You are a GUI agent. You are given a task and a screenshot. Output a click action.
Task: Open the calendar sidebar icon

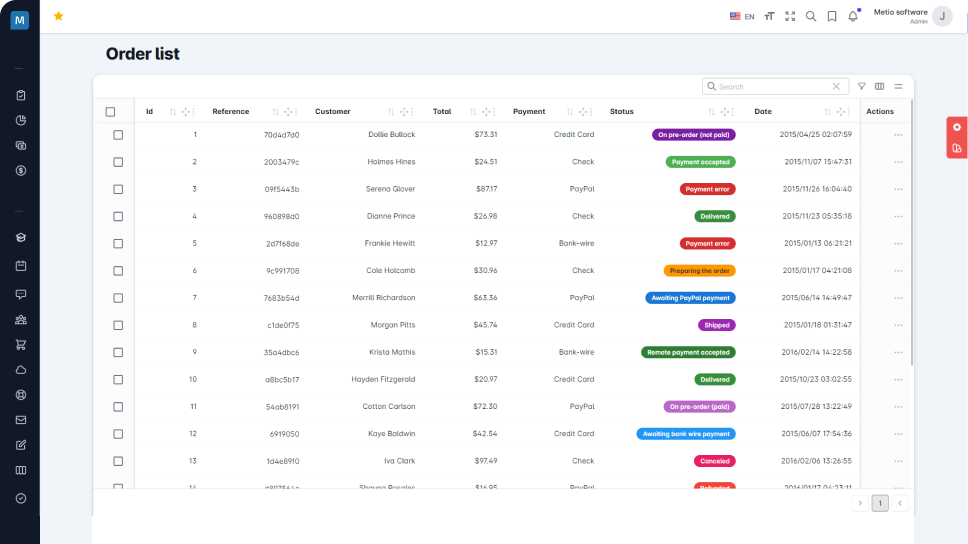pyautogui.click(x=21, y=266)
